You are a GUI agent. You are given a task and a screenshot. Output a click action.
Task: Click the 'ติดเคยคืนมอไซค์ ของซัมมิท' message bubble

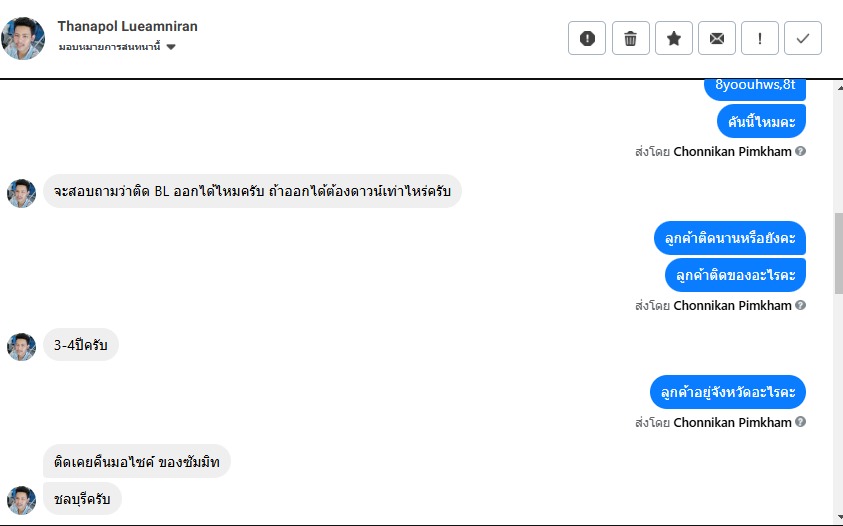tap(137, 462)
